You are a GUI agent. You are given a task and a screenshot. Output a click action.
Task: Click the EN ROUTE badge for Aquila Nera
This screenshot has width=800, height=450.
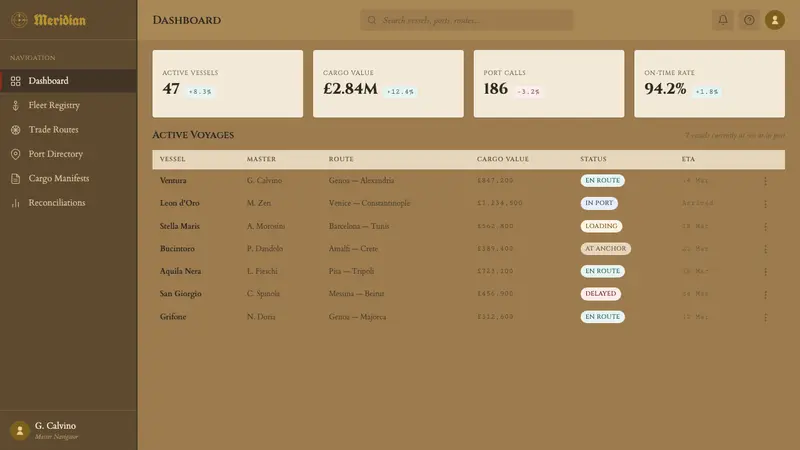[603, 271]
